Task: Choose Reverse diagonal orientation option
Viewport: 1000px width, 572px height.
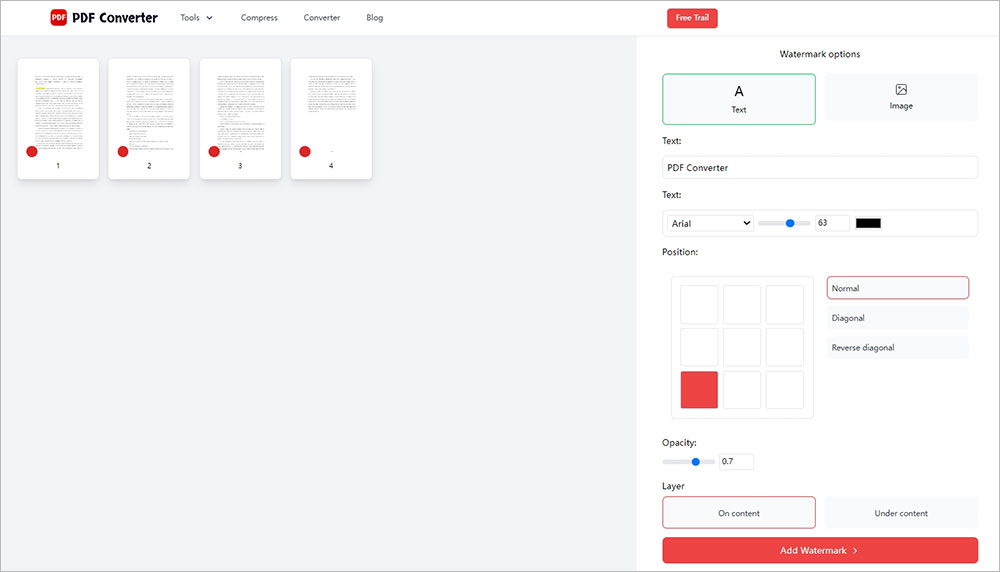Action: pos(897,348)
